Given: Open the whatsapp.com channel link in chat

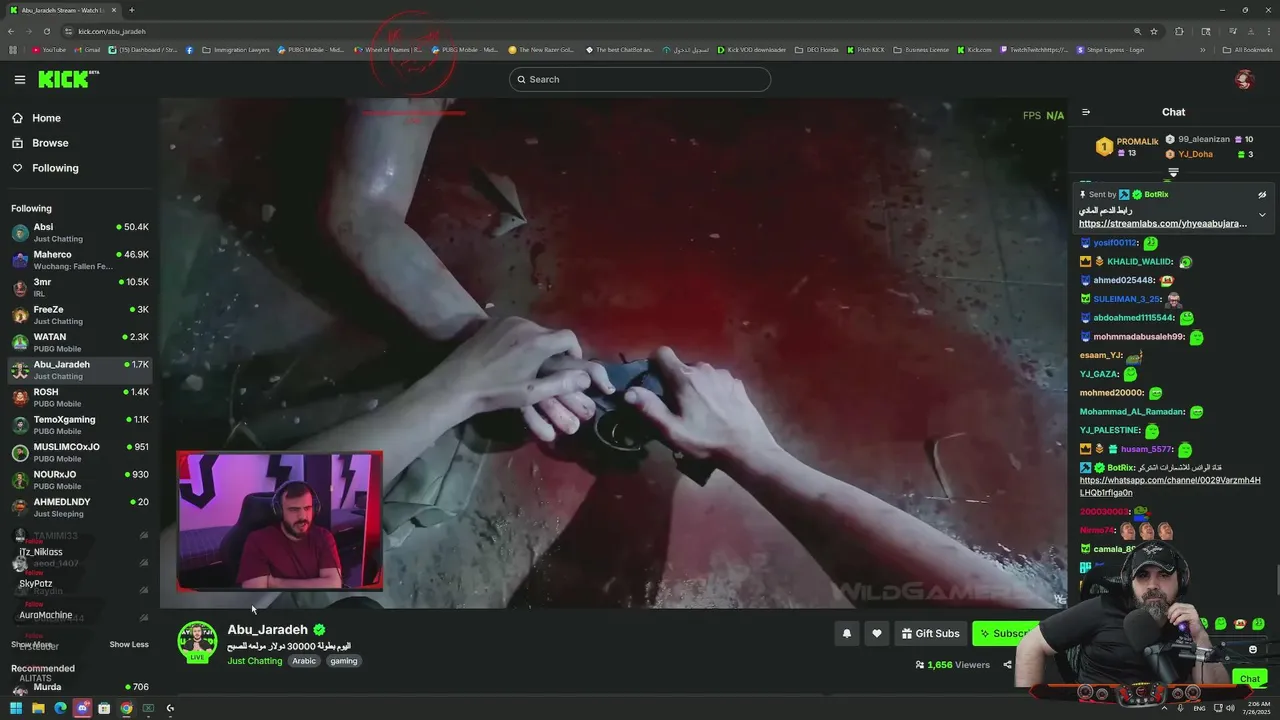Looking at the screenshot, I should point(1170,486).
